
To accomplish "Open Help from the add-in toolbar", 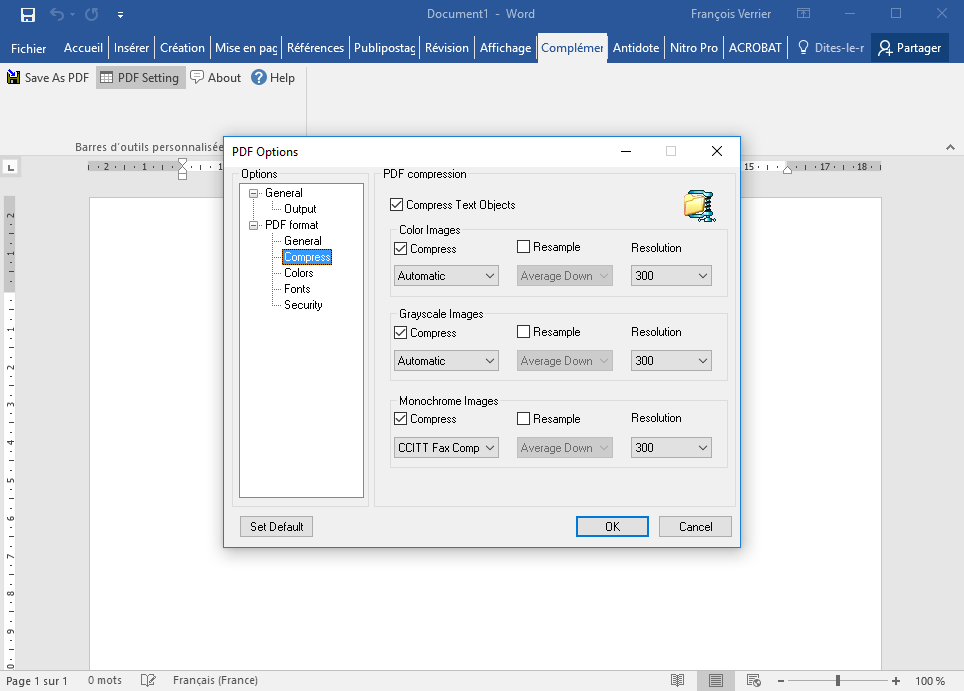I will [259, 78].
